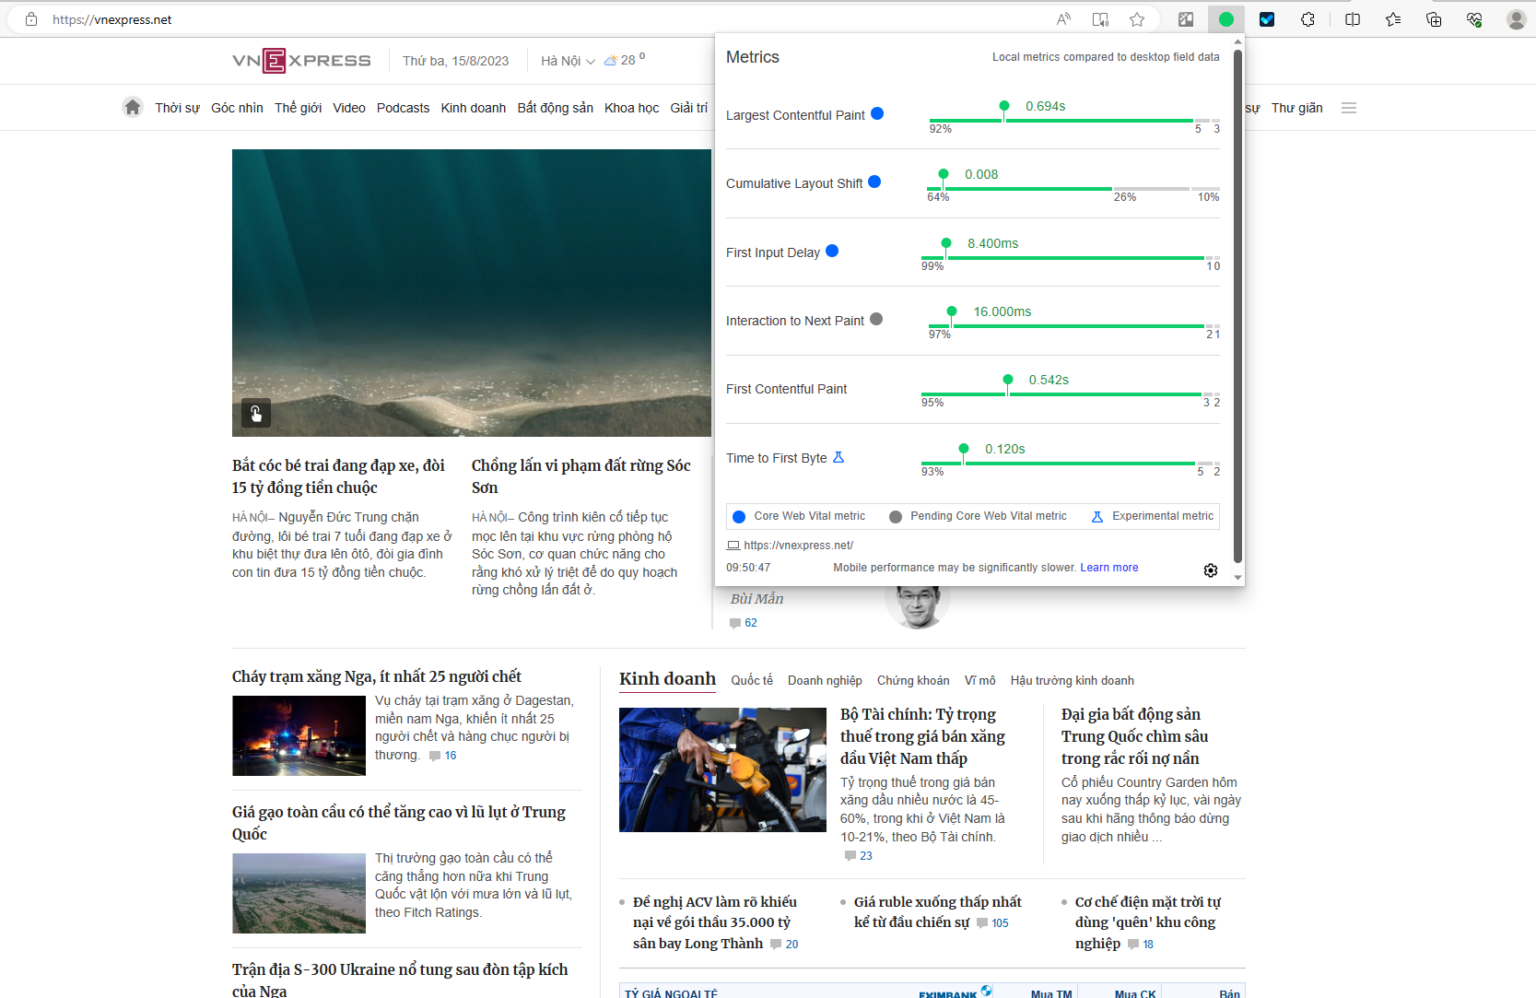
Task: Click the Largest Contentful Paint blue dot
Action: point(877,114)
